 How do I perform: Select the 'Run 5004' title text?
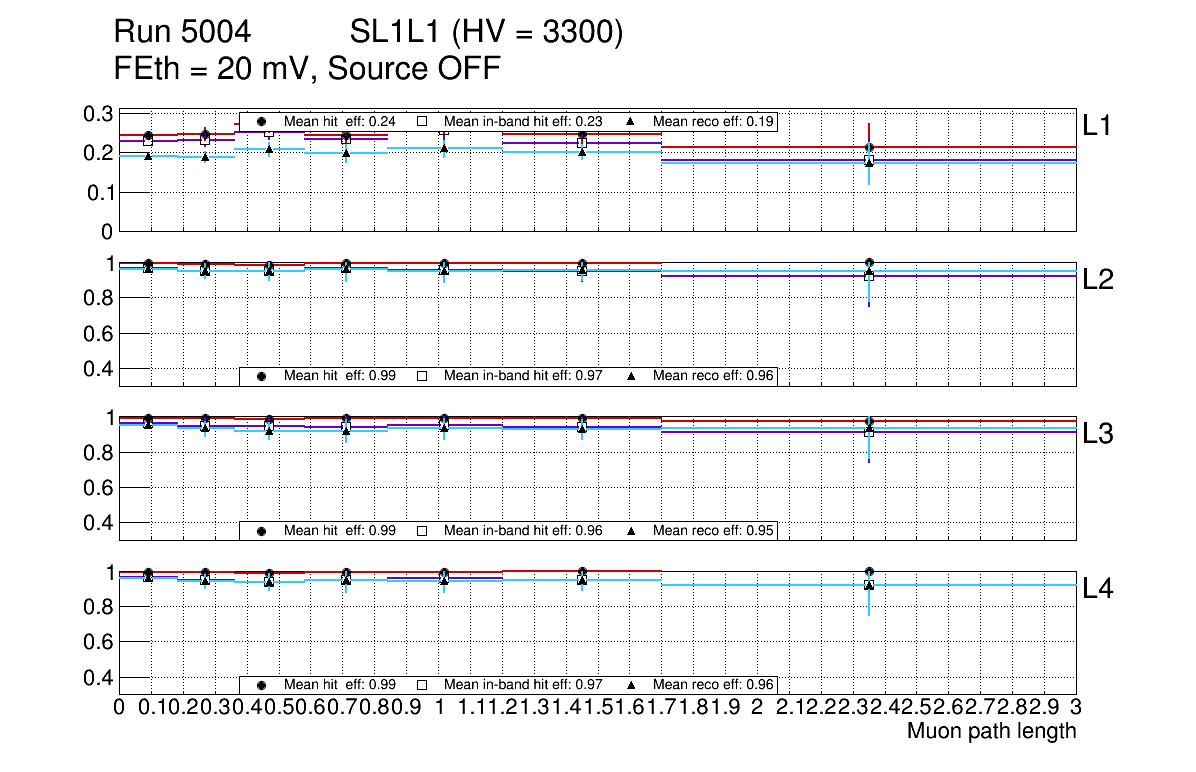point(181,33)
